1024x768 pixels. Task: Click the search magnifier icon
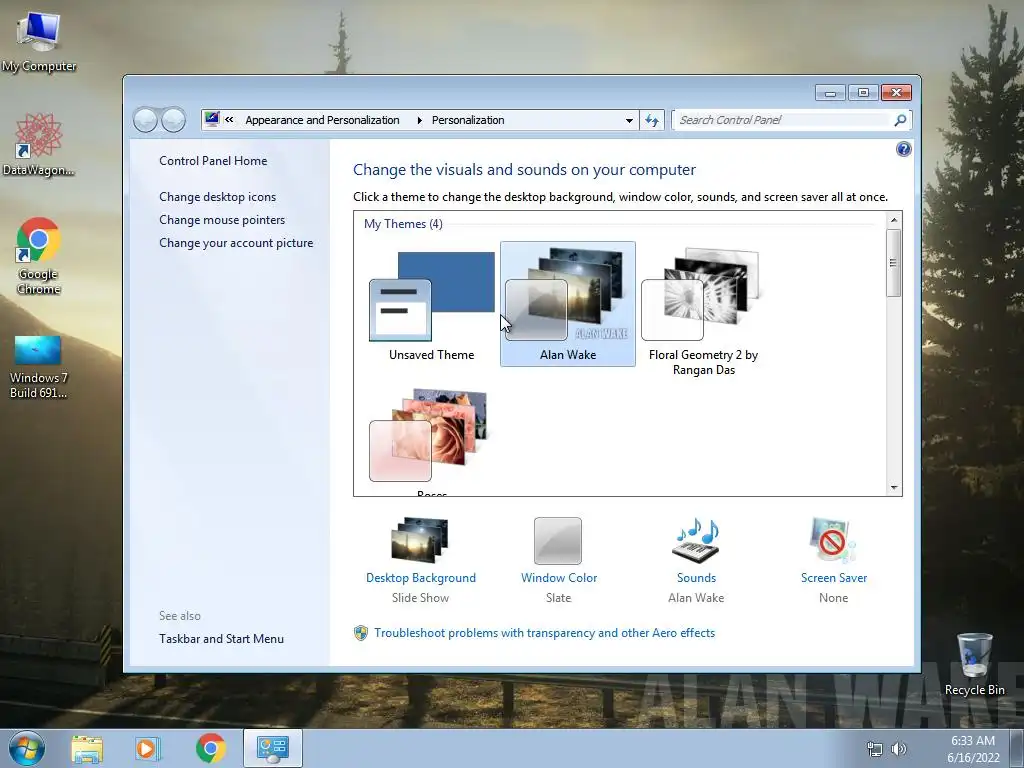[900, 120]
